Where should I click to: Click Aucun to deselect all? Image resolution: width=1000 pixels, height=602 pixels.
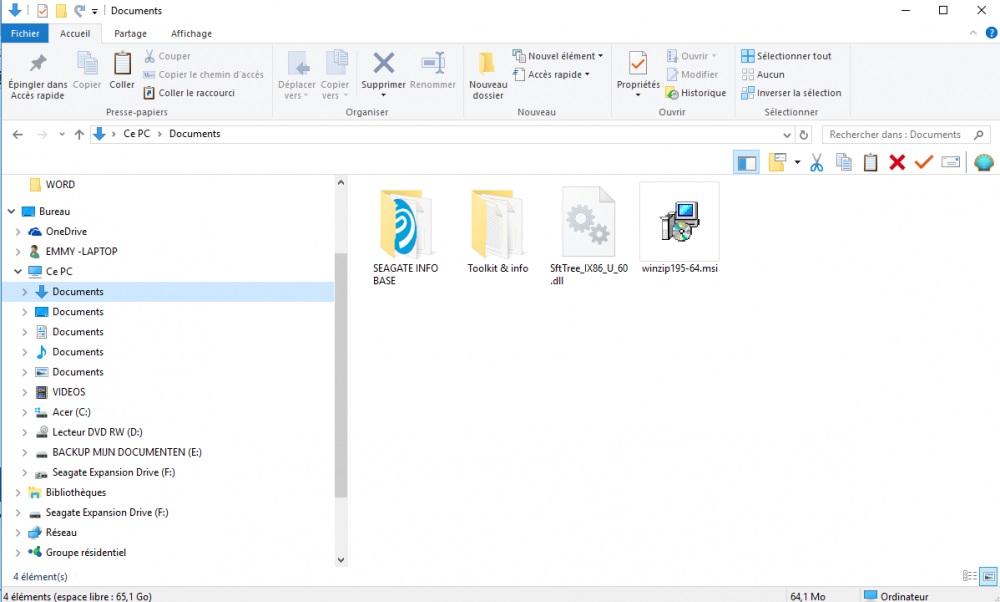click(x=763, y=75)
